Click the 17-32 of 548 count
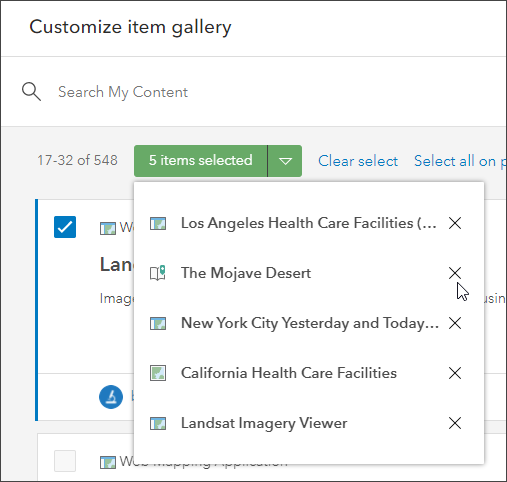The image size is (507, 482). click(x=77, y=160)
